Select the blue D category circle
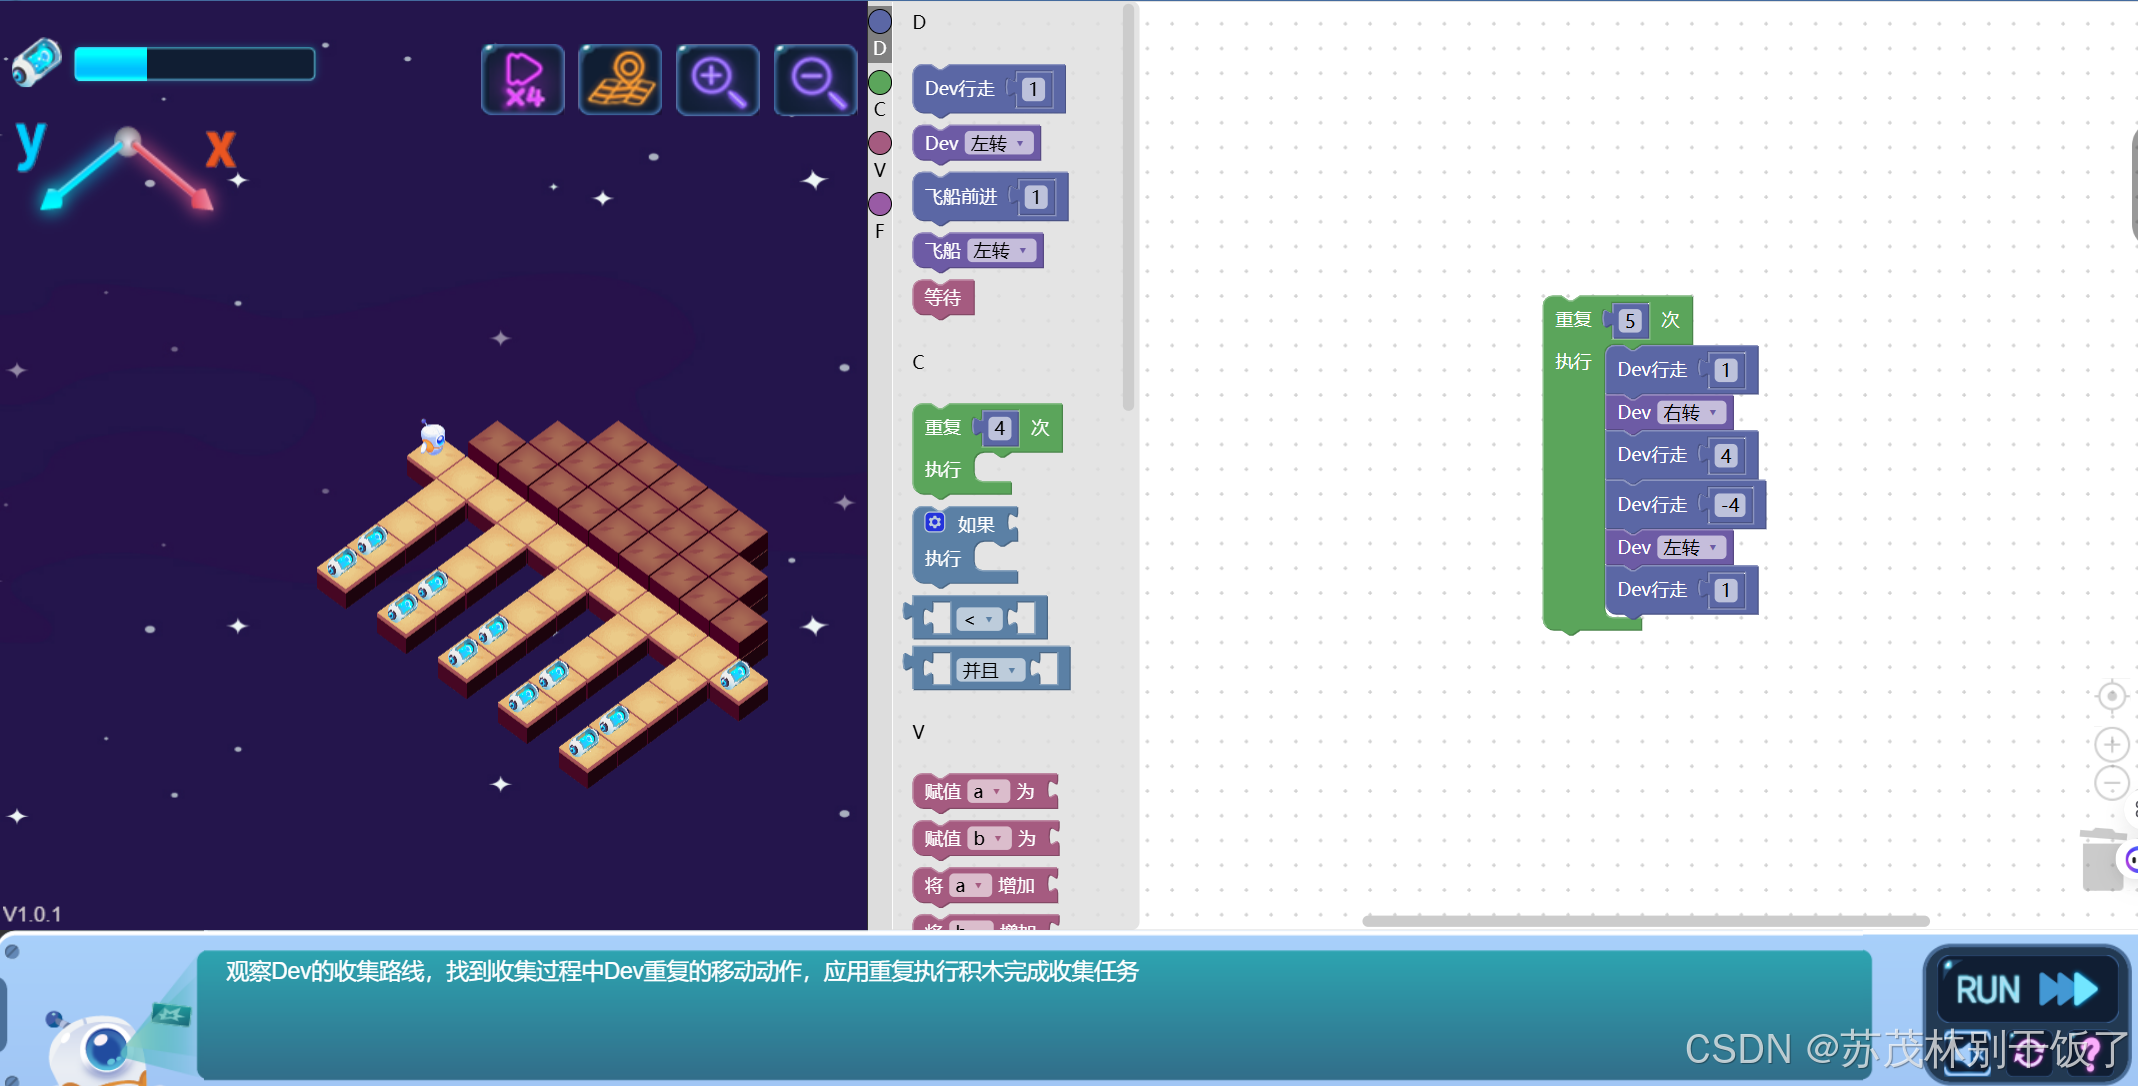 880,21
